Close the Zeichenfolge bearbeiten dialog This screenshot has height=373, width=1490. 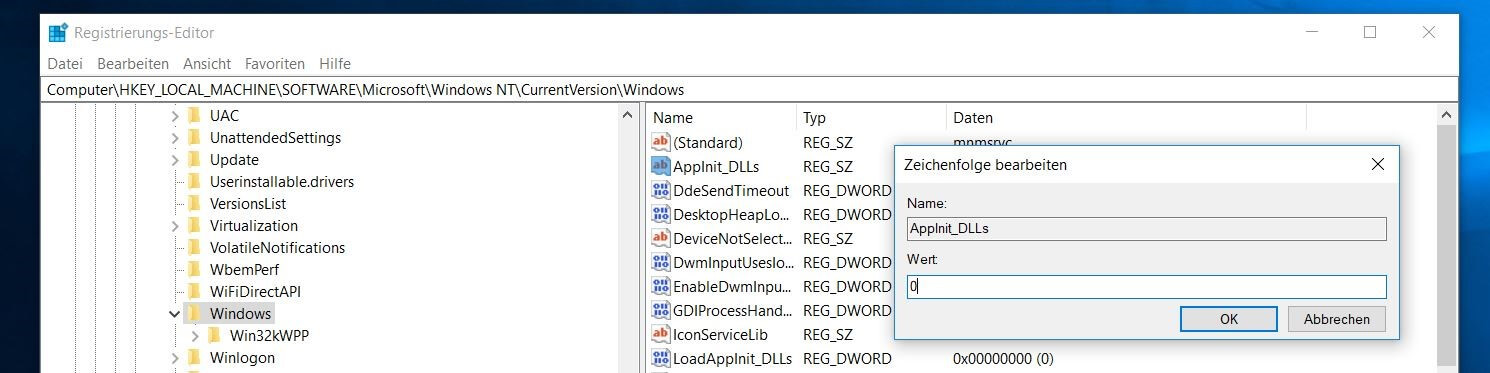1378,164
